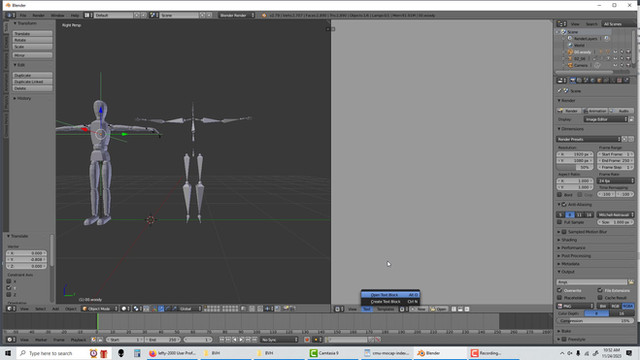This screenshot has width=640, height=360.
Task: Open the PNG file format dropdown
Action: click(575, 306)
